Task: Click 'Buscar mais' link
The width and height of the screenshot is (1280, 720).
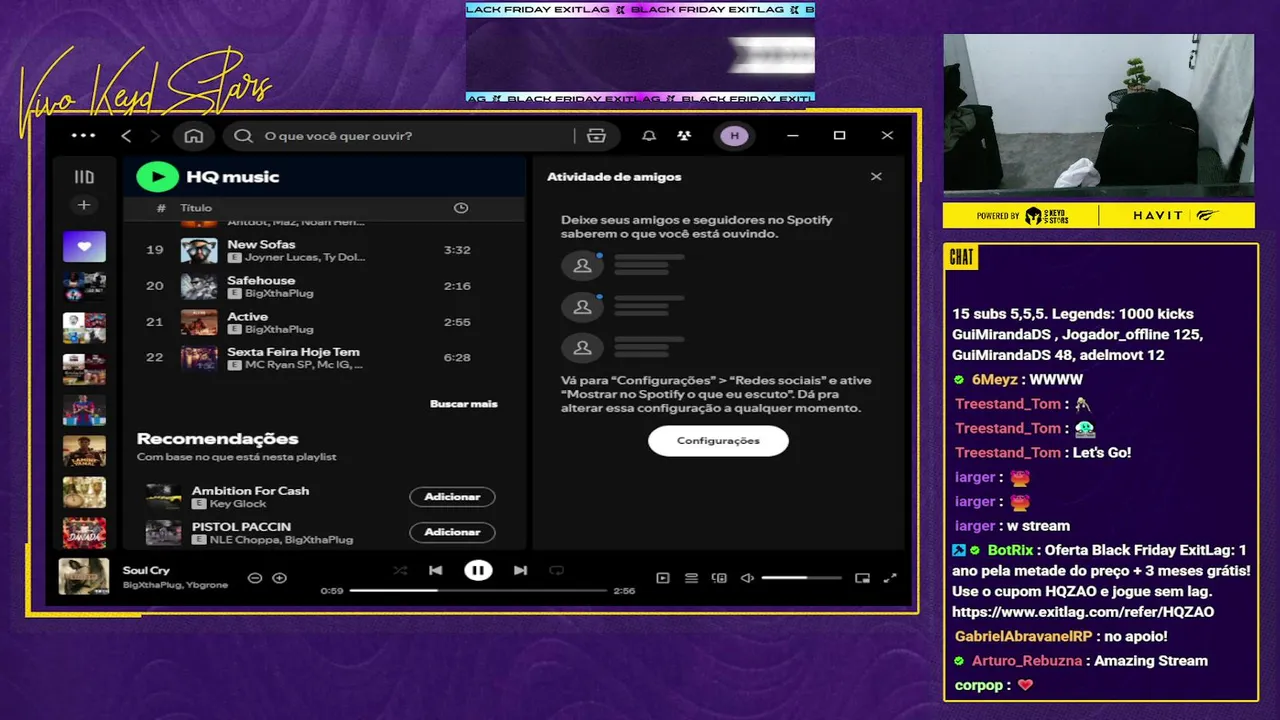Action: [x=464, y=404]
